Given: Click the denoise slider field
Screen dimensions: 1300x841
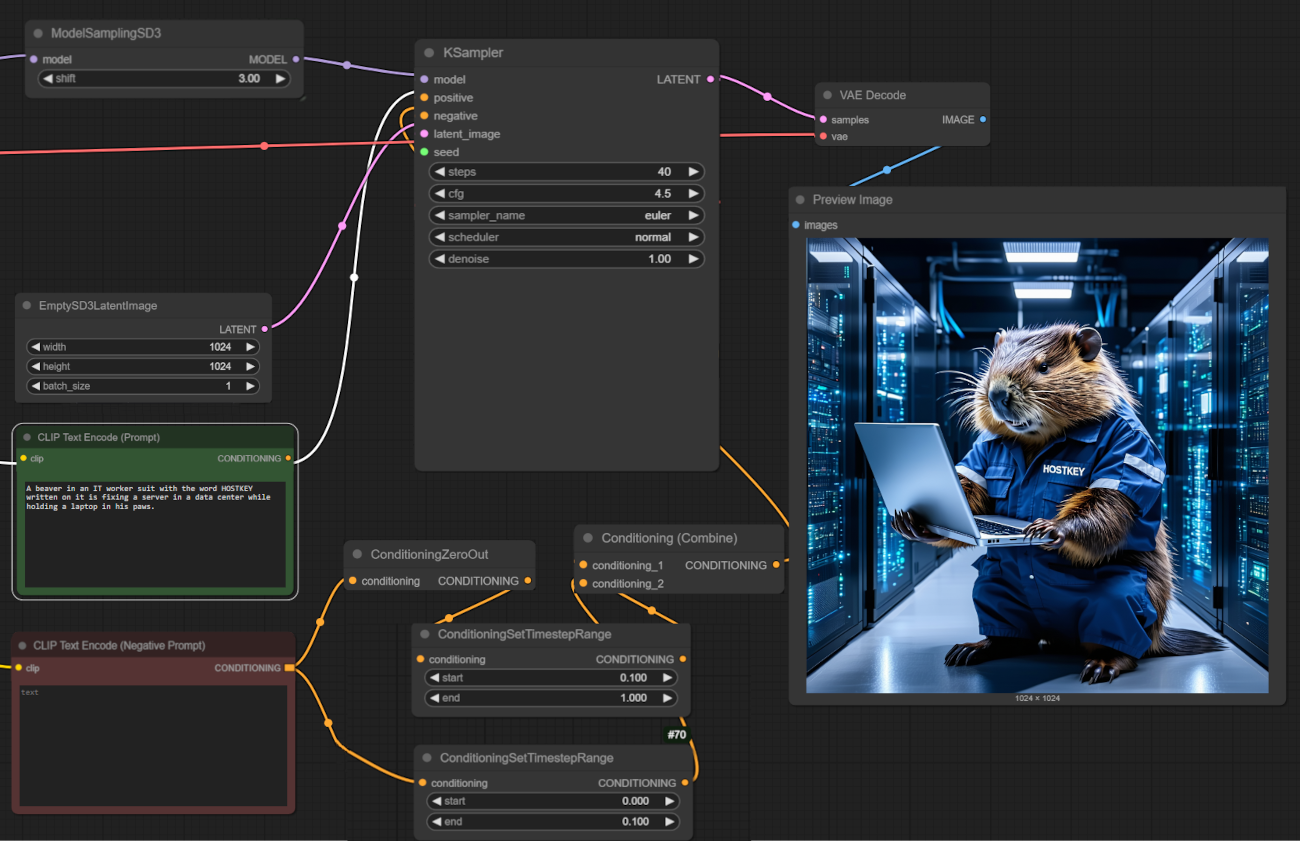Looking at the screenshot, I should pyautogui.click(x=566, y=259).
